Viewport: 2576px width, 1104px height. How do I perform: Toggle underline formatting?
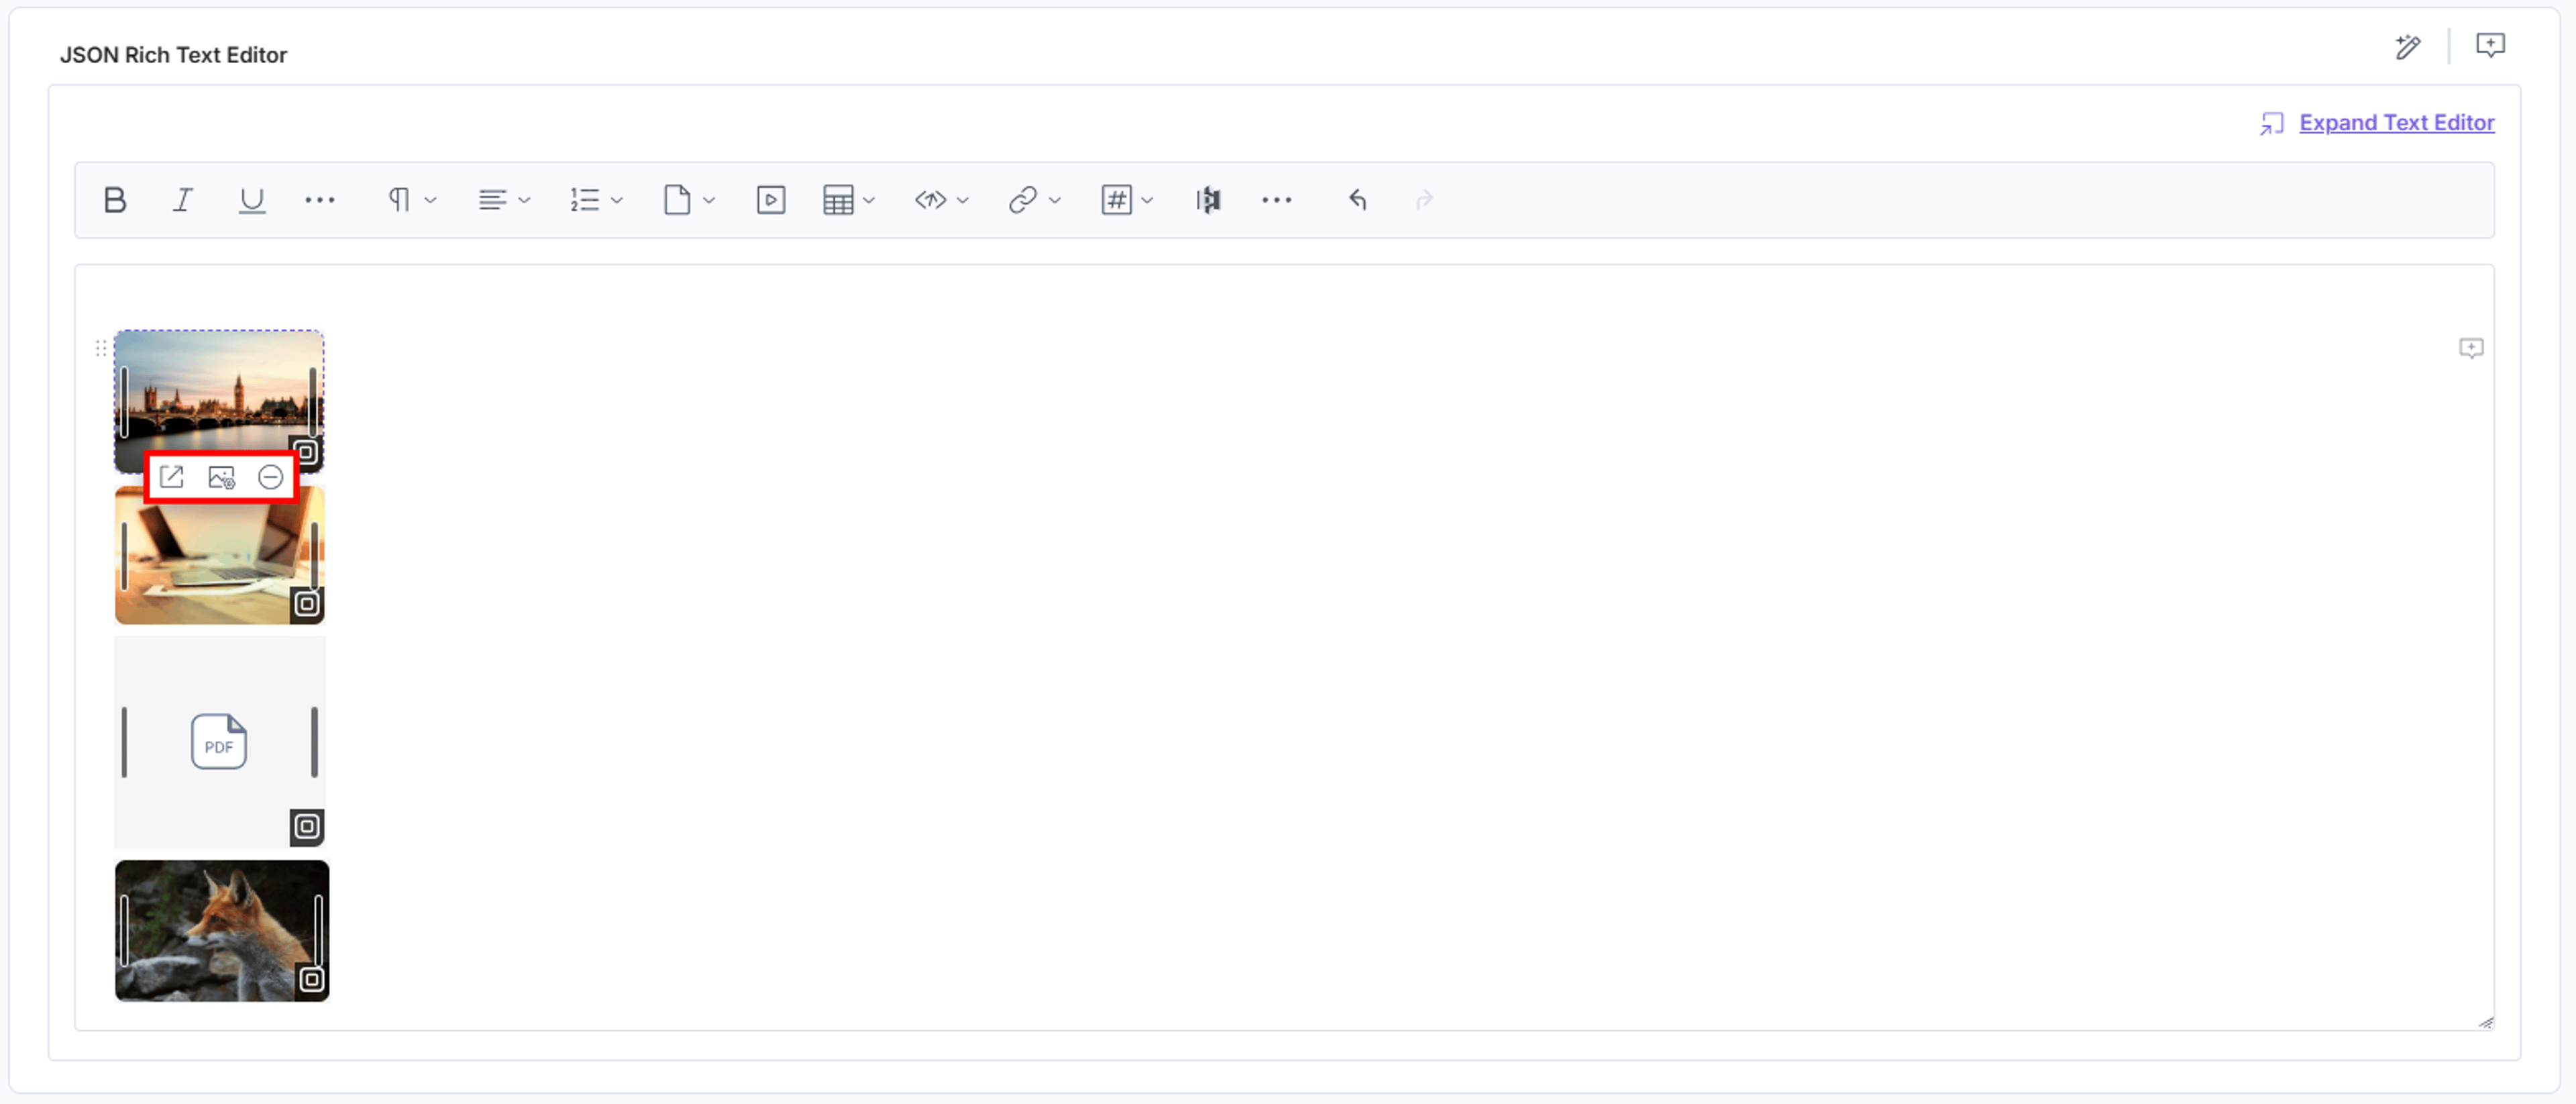click(252, 200)
